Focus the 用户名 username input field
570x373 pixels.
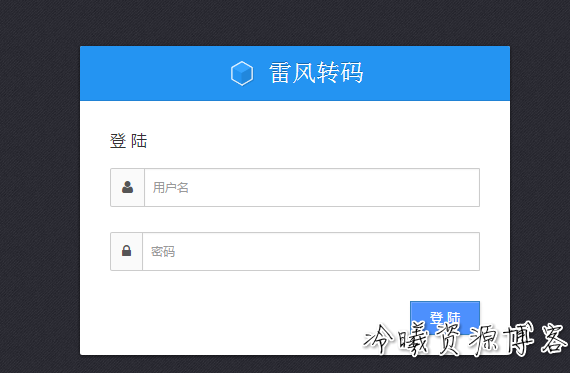pos(312,188)
